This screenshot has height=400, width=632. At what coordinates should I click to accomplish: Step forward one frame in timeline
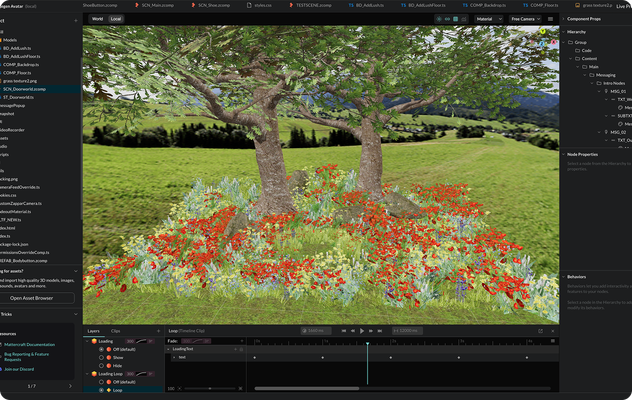click(x=371, y=331)
